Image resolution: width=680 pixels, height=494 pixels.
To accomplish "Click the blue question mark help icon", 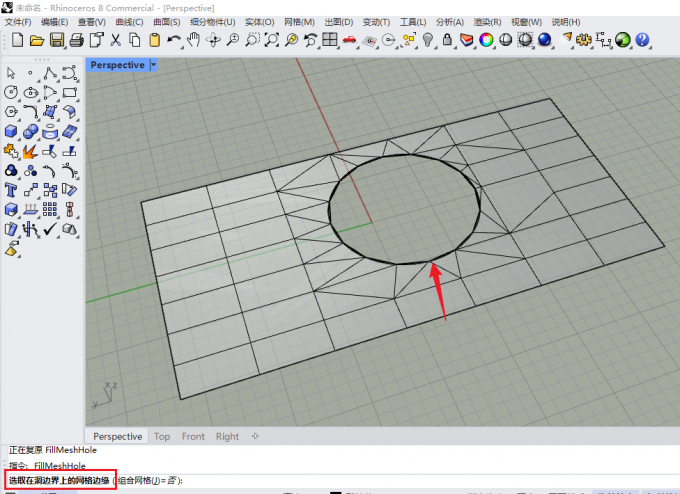I will (642, 40).
